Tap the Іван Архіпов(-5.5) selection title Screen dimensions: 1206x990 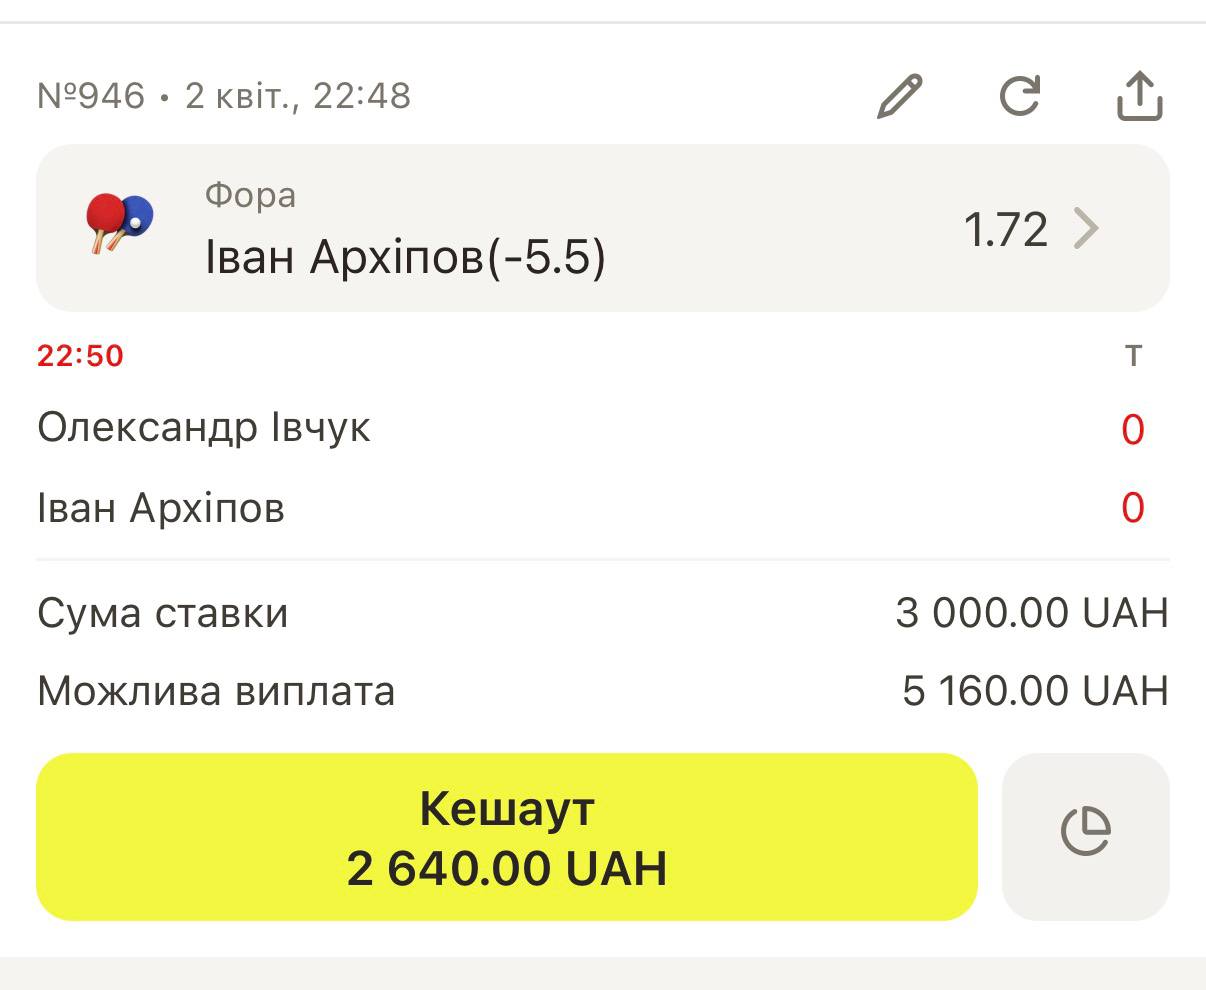(x=405, y=257)
